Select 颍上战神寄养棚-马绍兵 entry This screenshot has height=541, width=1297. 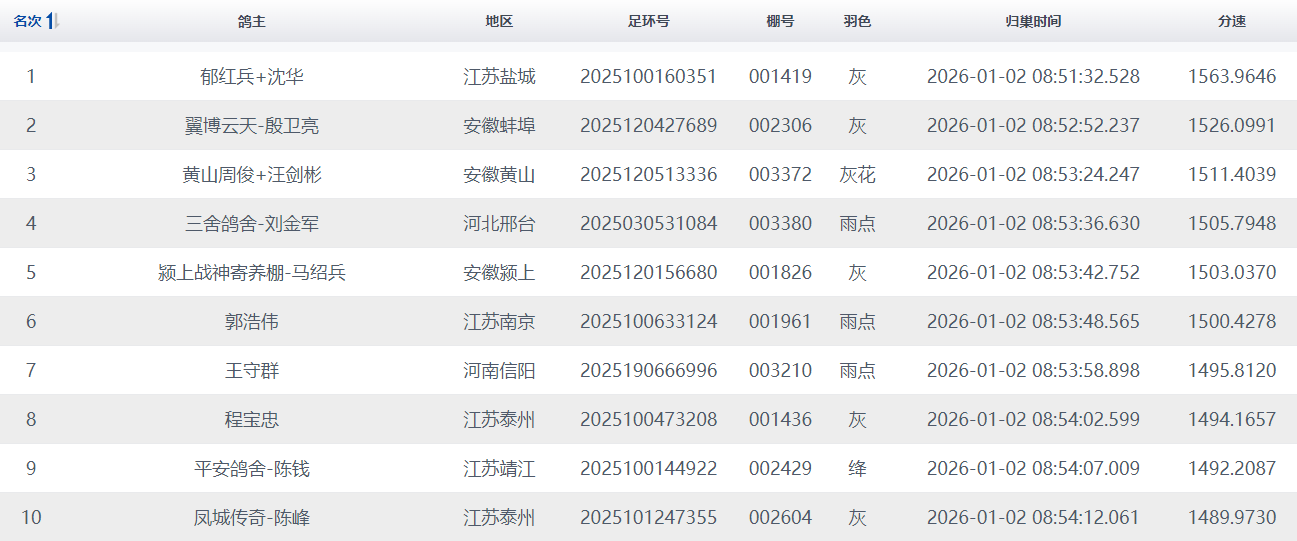[251, 273]
